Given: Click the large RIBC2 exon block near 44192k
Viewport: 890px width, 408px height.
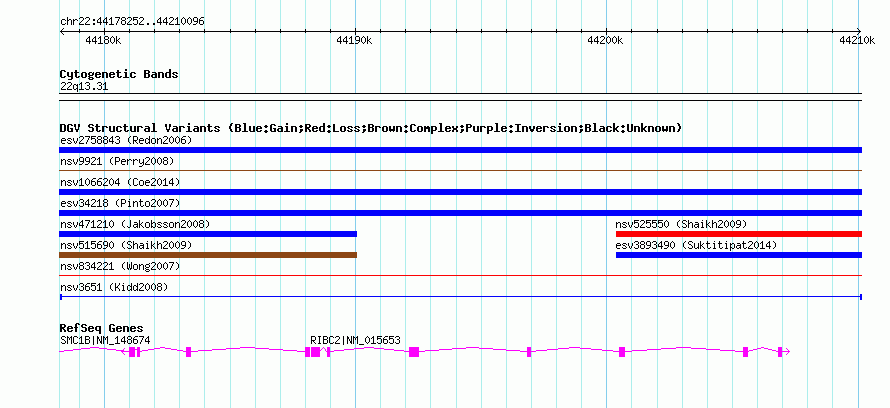Looking at the screenshot, I should (x=414, y=352).
